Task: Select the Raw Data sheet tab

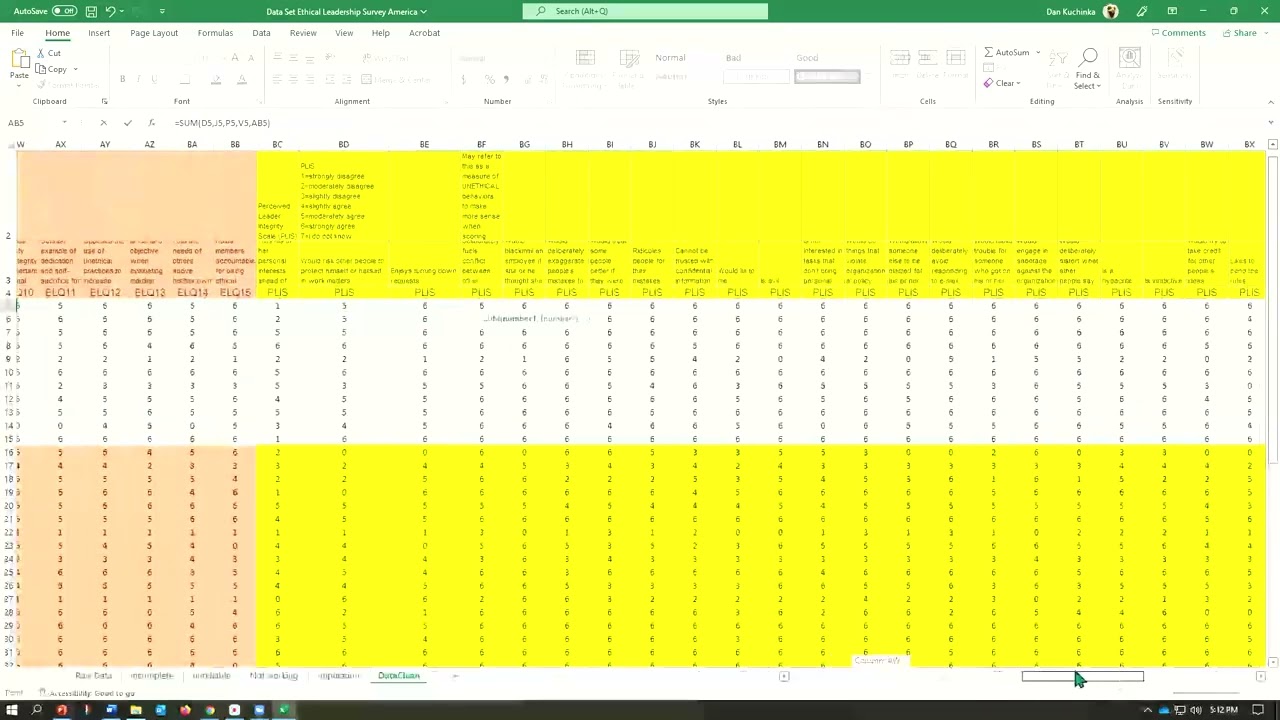Action: [x=93, y=676]
